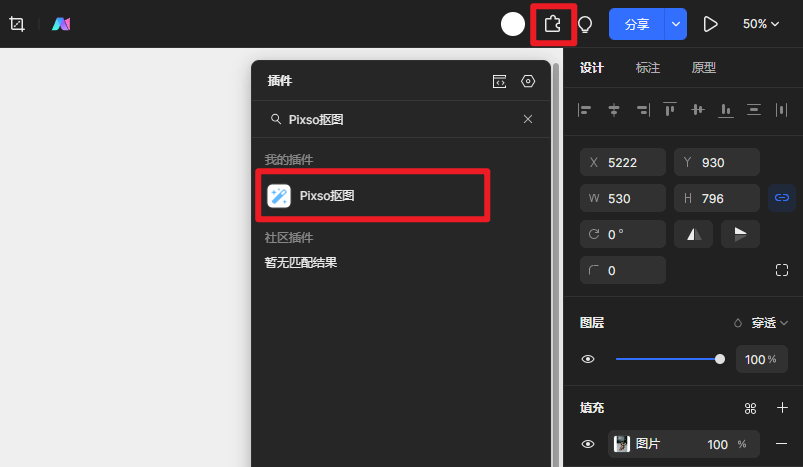Add a new fill with plus
803x467 pixels.
point(782,408)
